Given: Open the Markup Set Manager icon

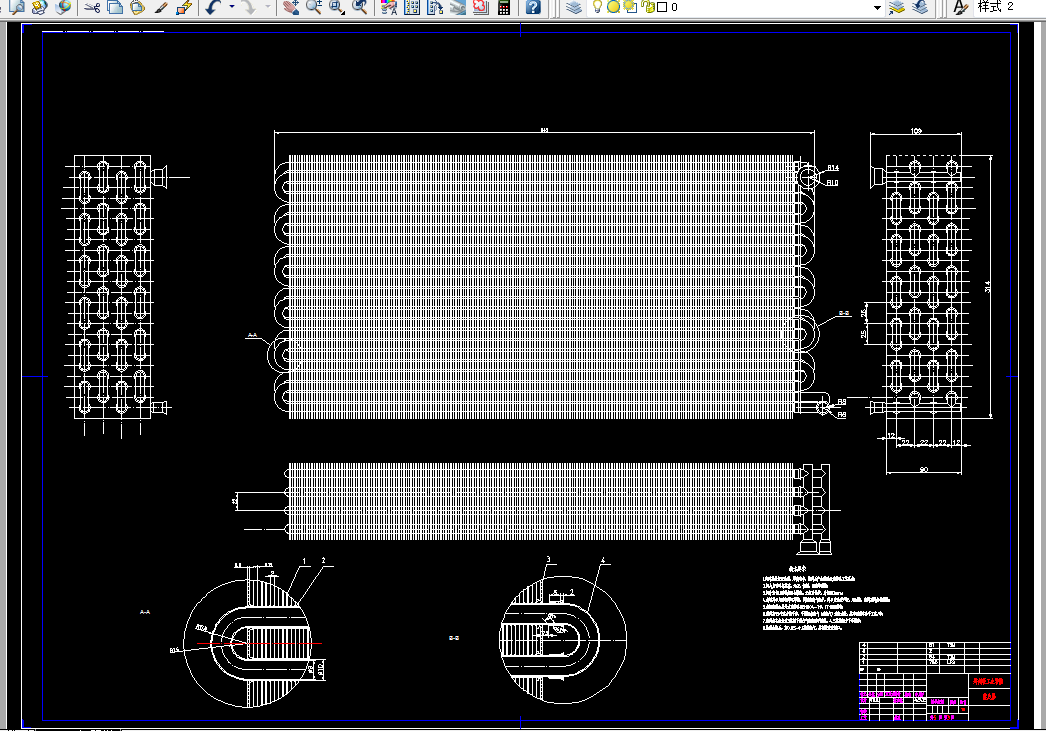Looking at the screenshot, I should (480, 7).
